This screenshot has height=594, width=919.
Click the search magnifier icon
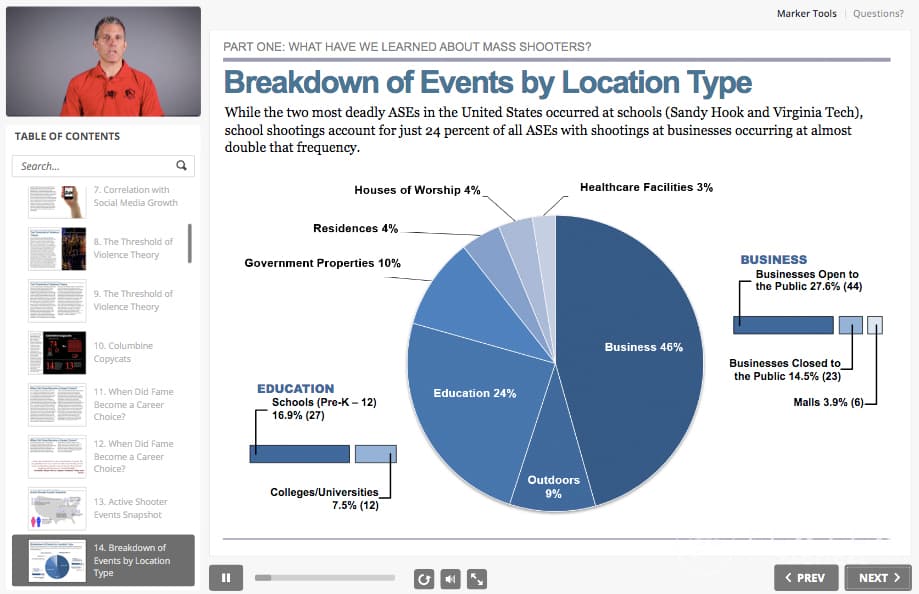[x=182, y=165]
